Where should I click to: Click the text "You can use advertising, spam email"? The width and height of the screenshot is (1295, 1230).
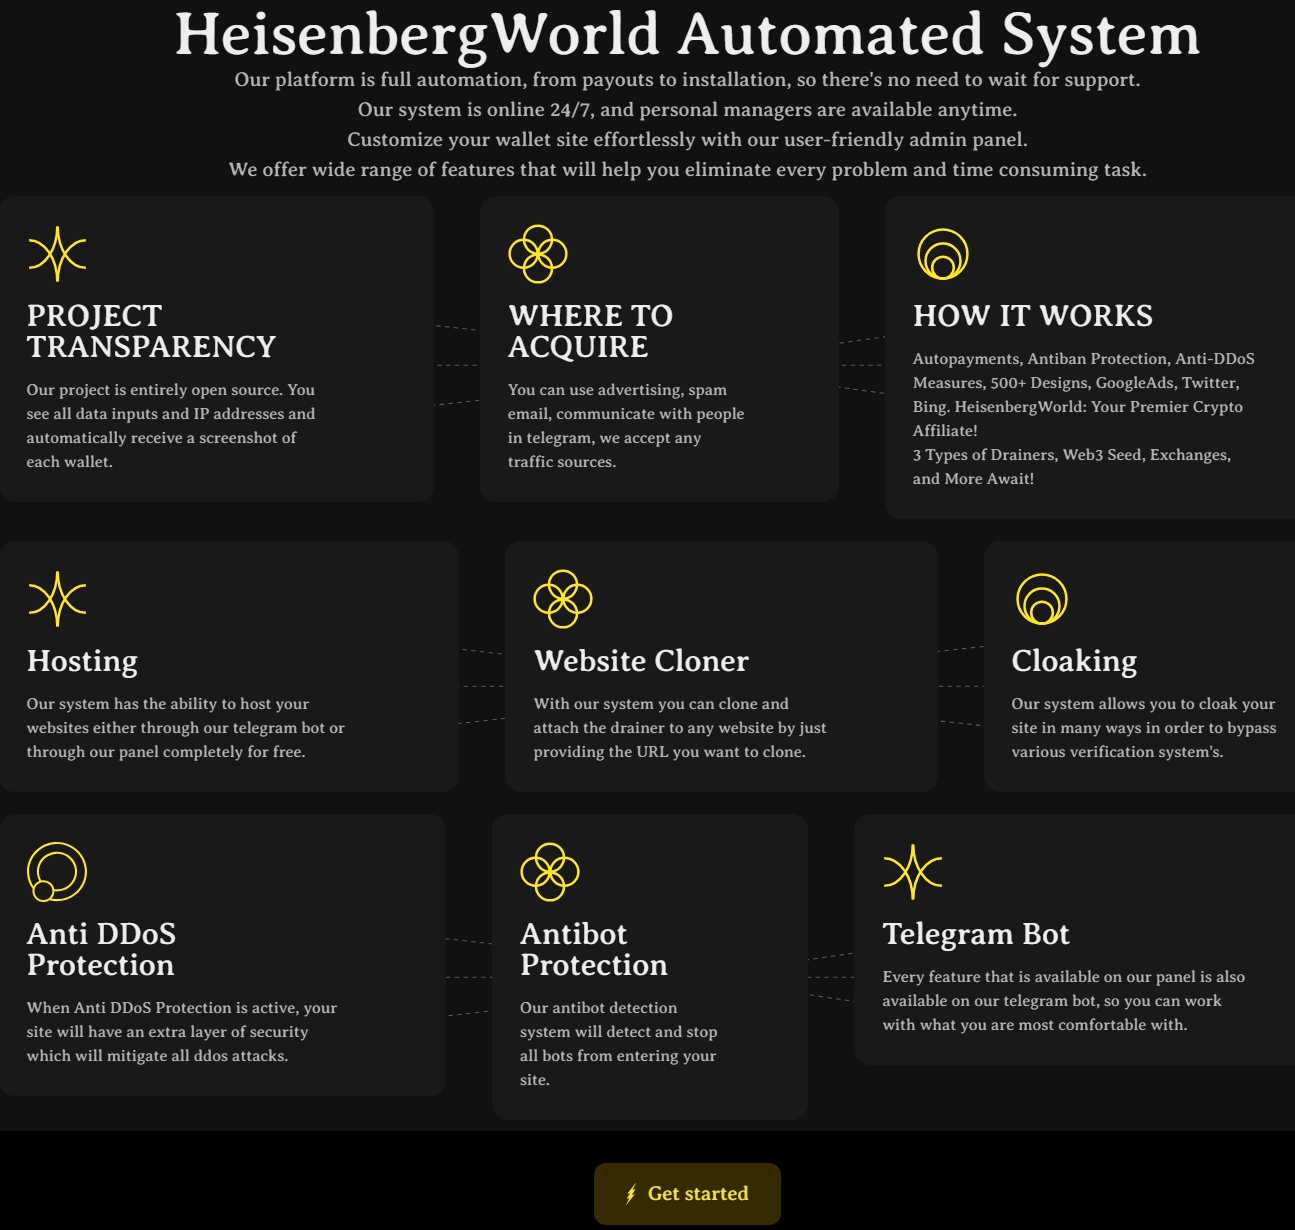coord(626,426)
